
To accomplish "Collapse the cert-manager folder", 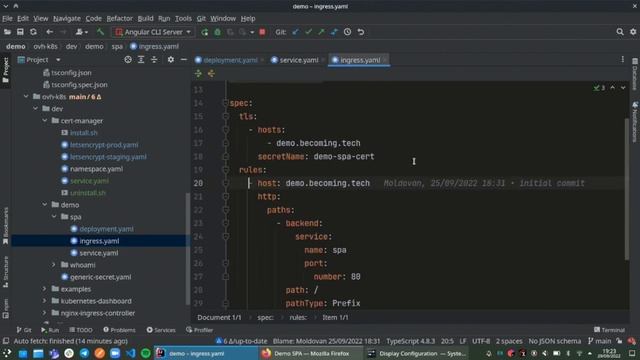I will tap(44, 121).
